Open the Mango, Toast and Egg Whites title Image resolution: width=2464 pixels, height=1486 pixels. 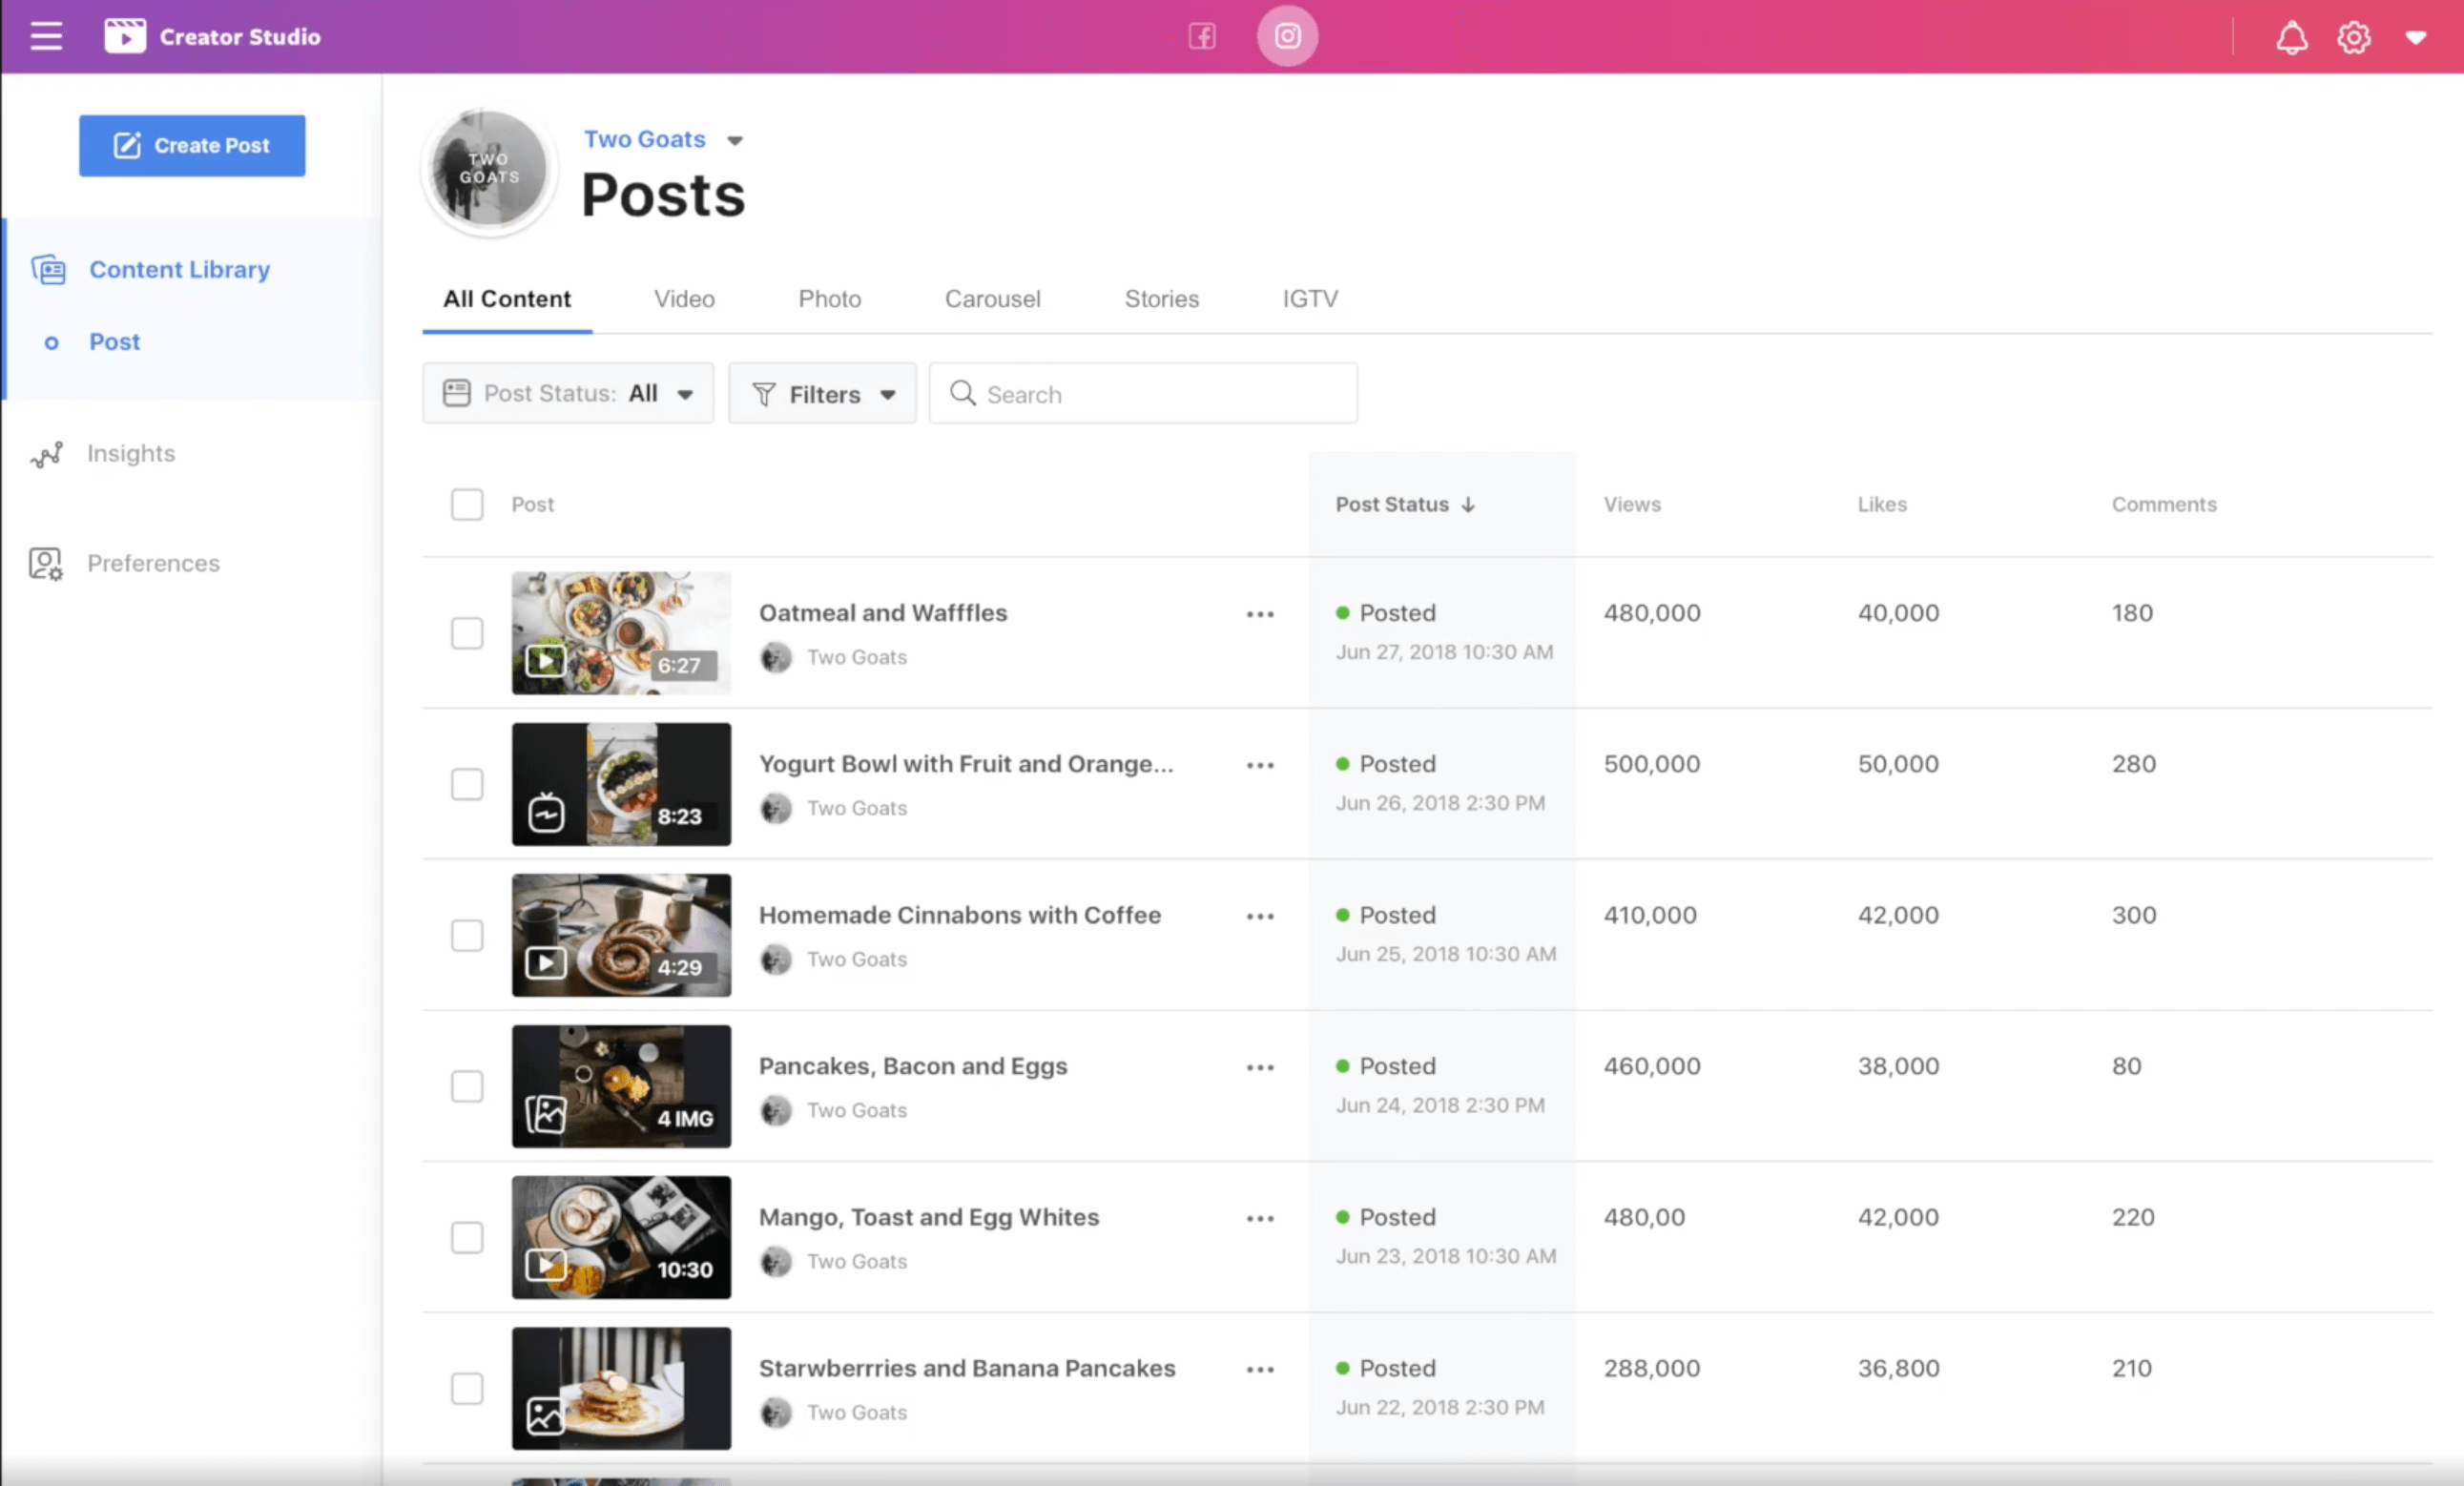point(929,1217)
